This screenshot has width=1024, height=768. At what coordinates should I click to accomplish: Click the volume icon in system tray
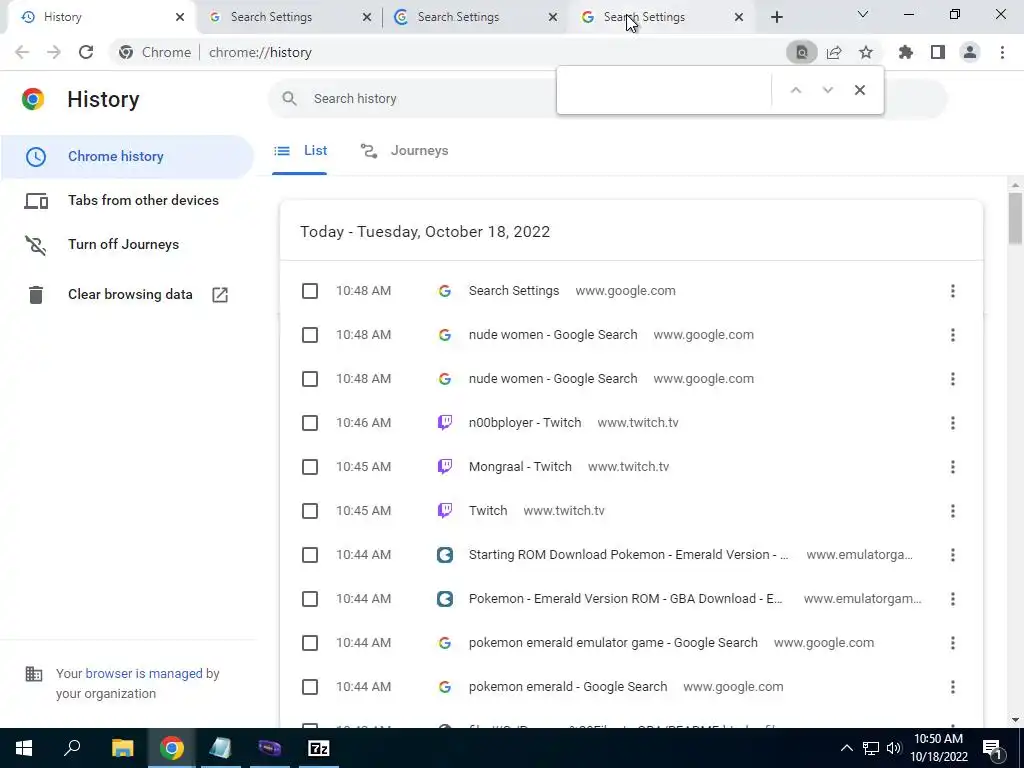pyautogui.click(x=893, y=748)
